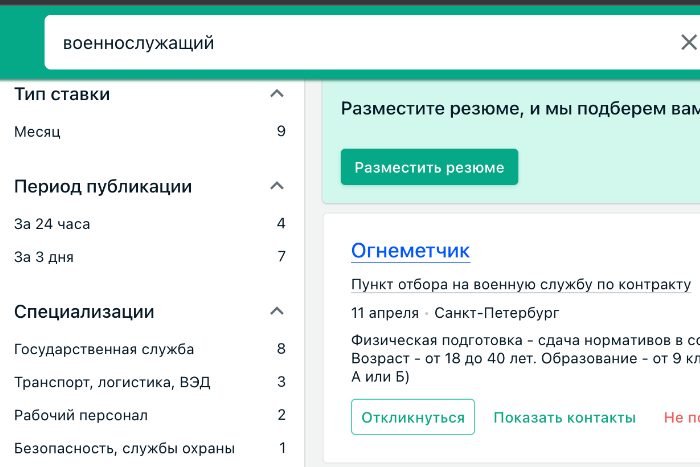
Task: Filter vacancies published За 24 часа
Action: click(x=52, y=224)
